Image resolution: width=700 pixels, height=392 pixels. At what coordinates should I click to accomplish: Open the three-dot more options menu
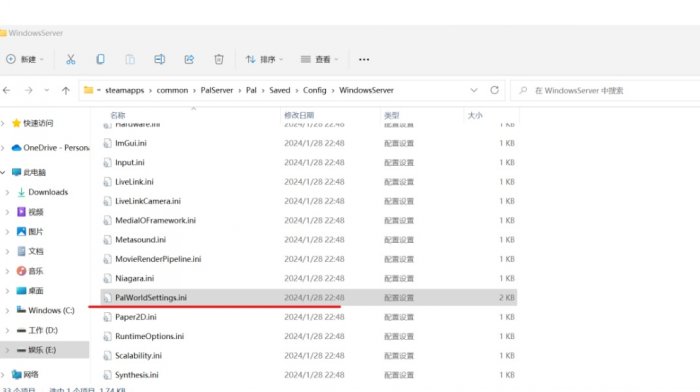[364, 59]
